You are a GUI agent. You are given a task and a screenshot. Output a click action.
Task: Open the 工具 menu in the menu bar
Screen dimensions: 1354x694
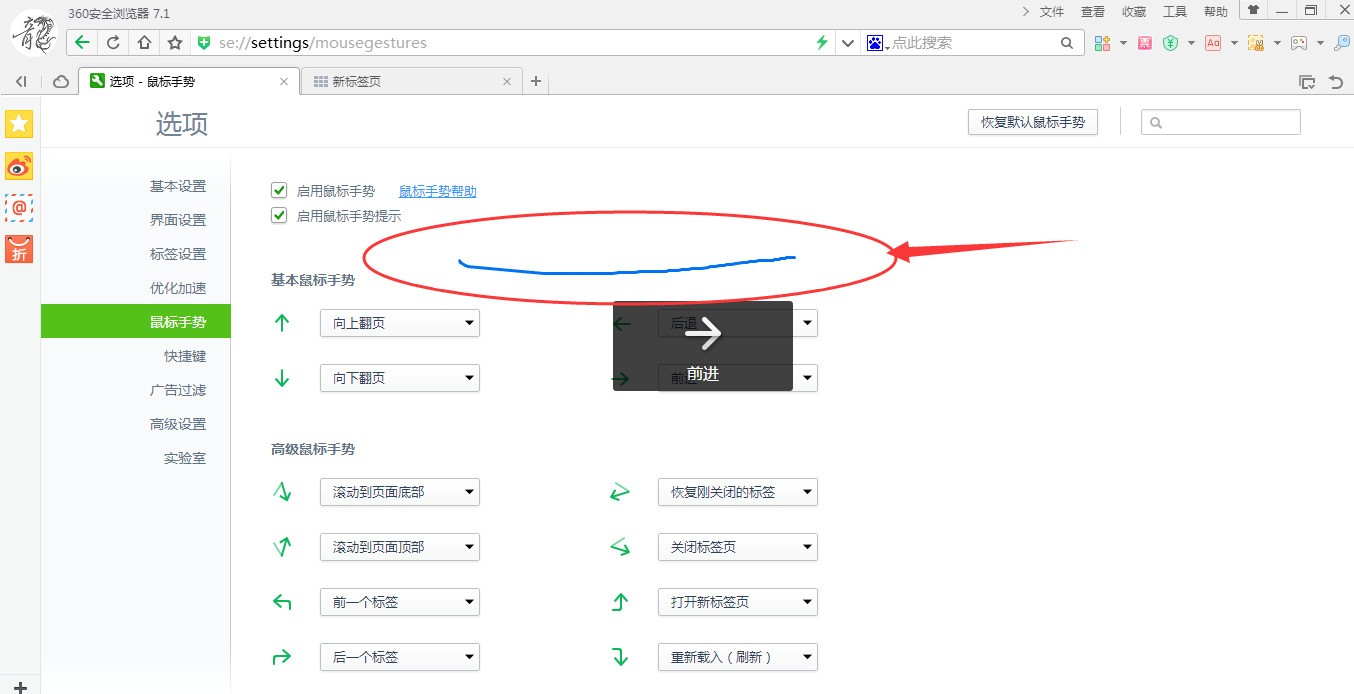(x=1175, y=12)
